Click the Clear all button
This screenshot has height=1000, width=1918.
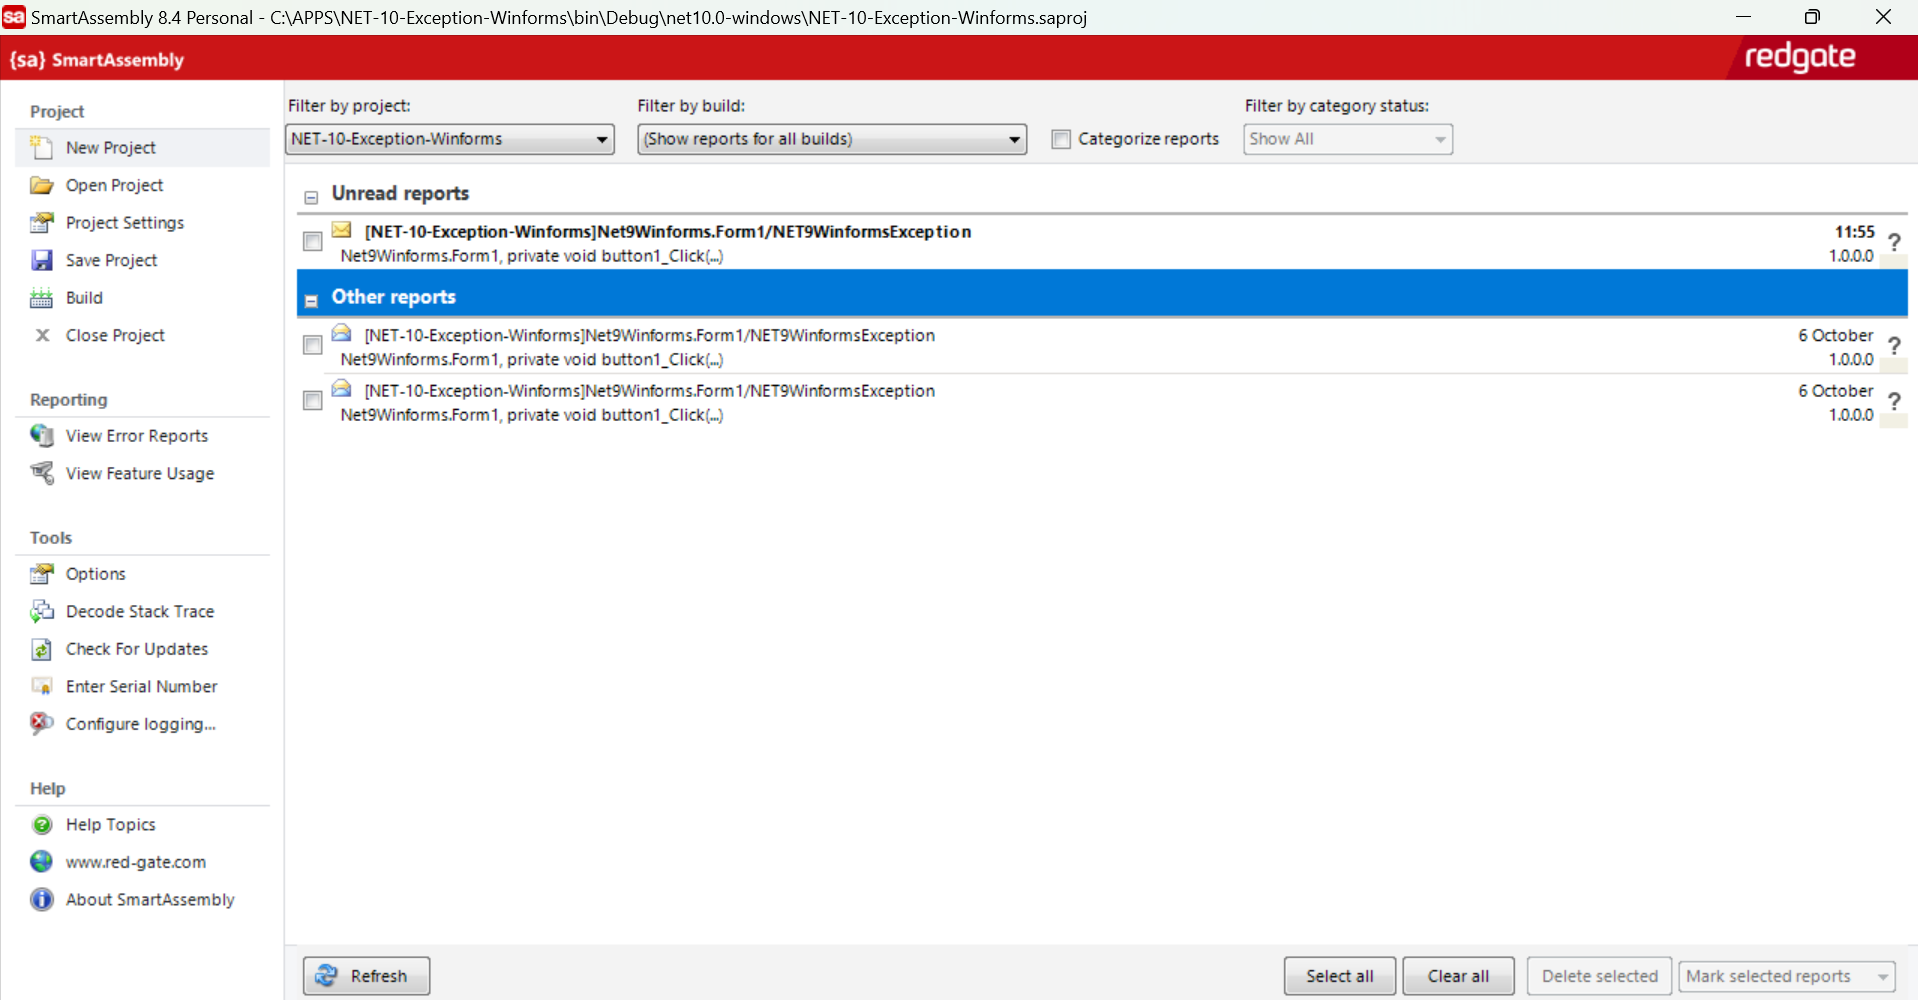point(1458,976)
